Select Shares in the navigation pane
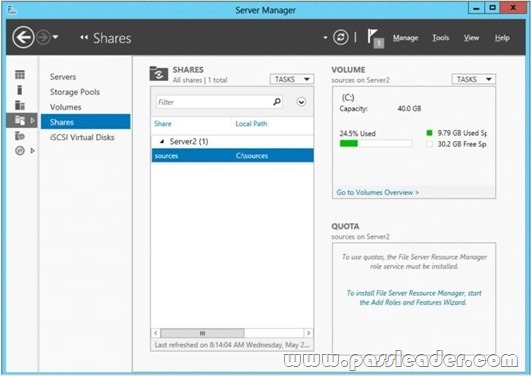This screenshot has height=376, width=531. (85, 122)
